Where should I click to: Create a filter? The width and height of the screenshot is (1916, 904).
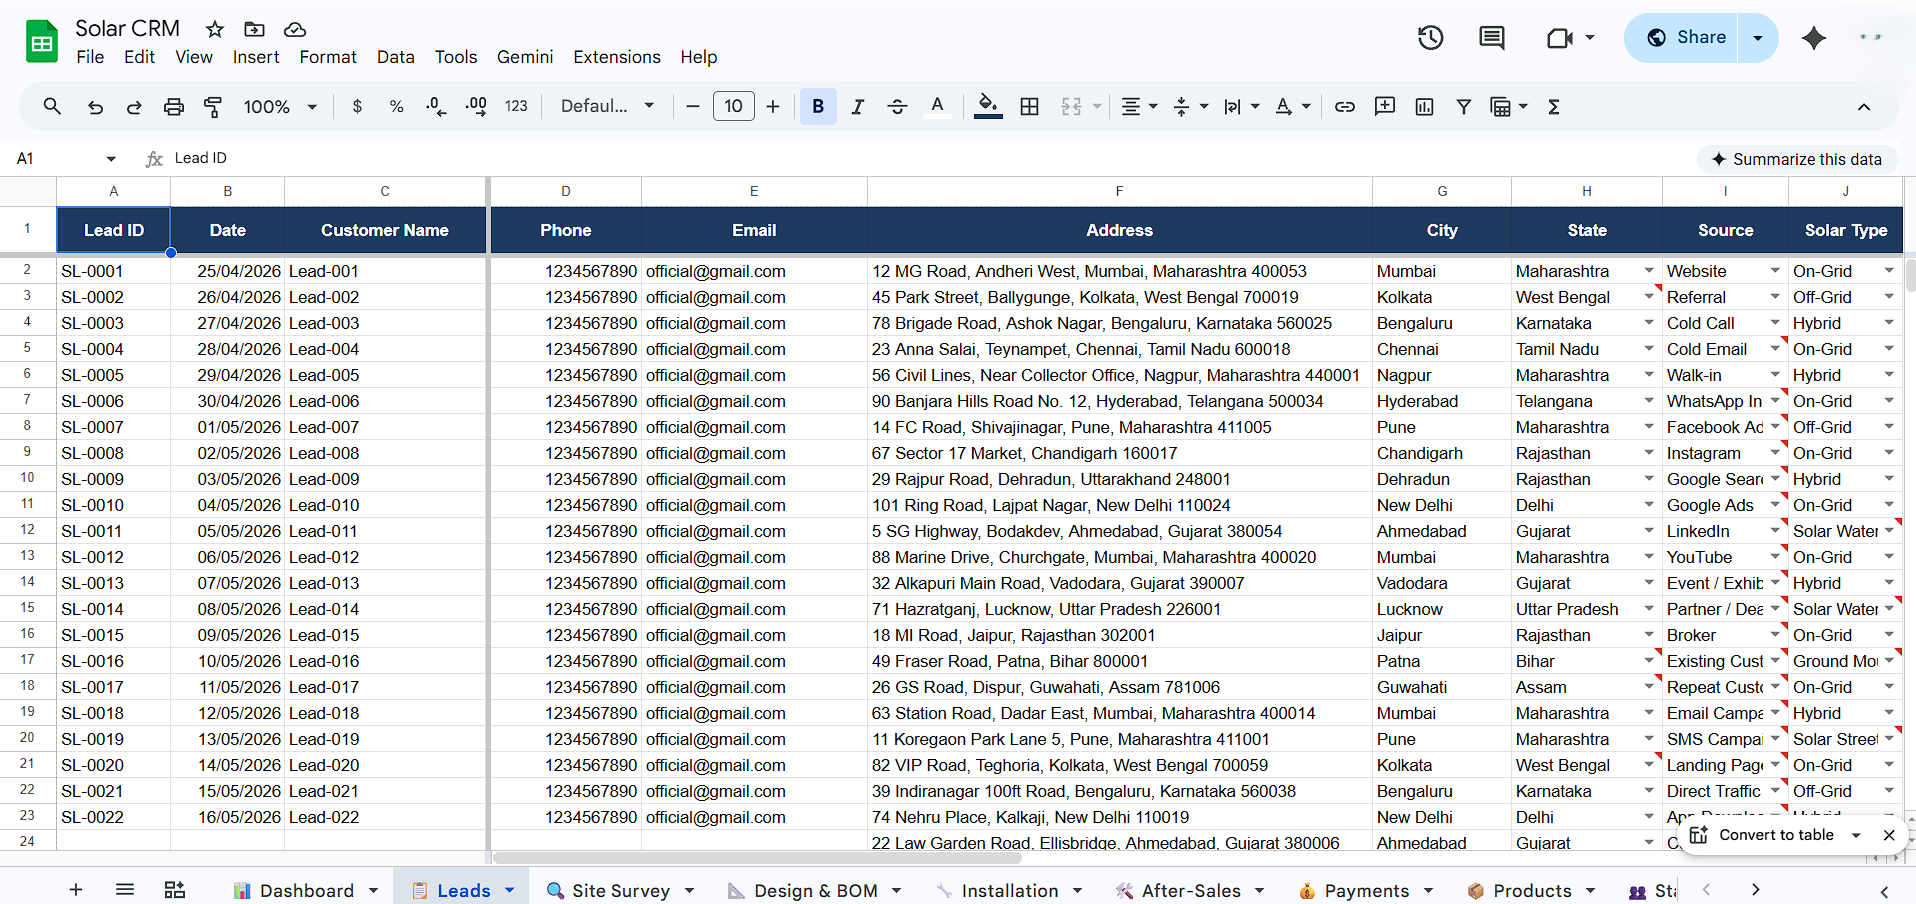(1463, 106)
